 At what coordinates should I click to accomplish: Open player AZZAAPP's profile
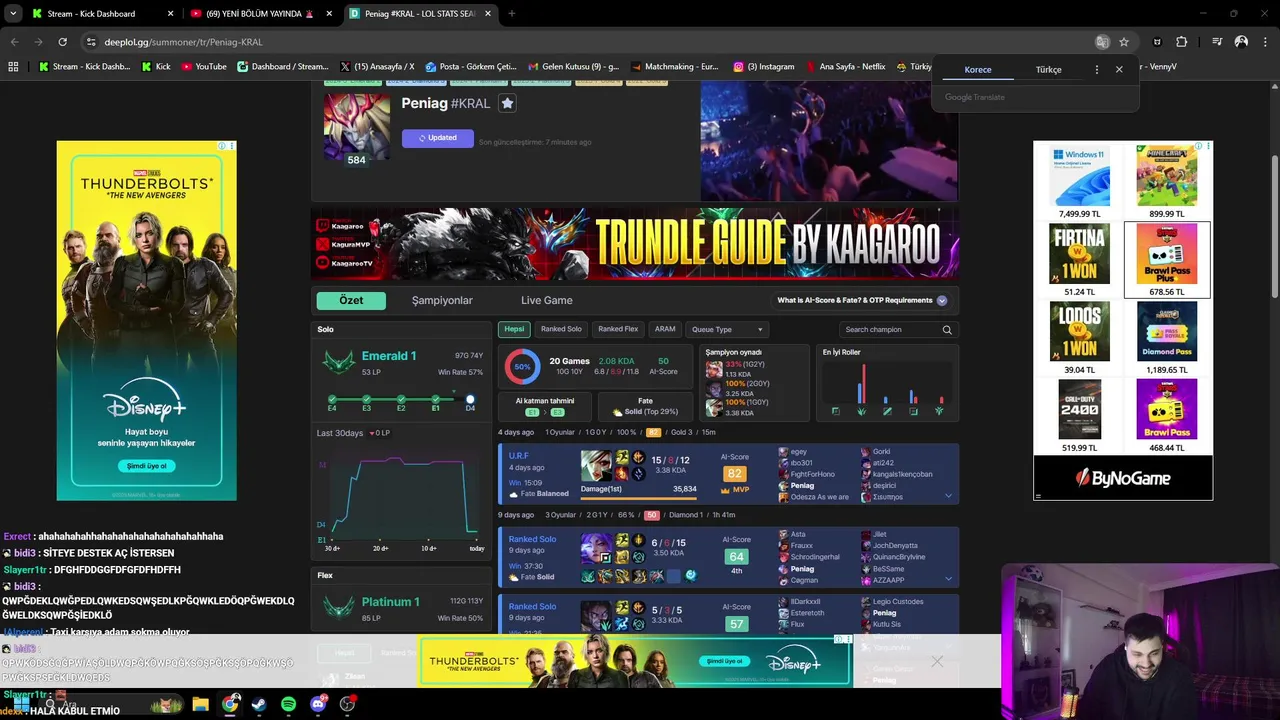pos(888,580)
